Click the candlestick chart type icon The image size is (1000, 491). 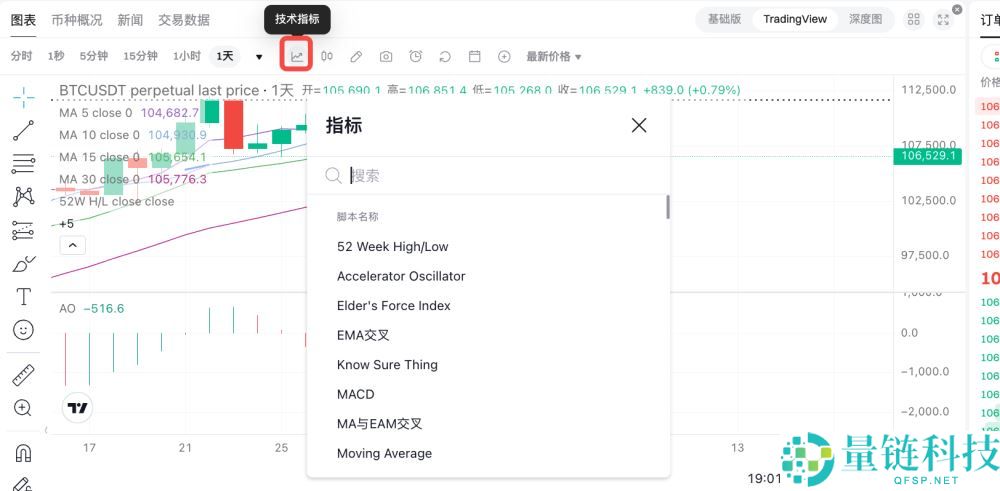[x=327, y=56]
